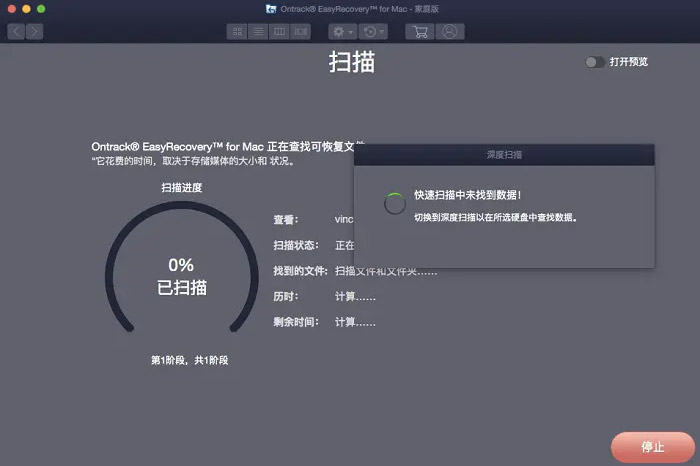Image resolution: width=700 pixels, height=466 pixels.
Task: Click the 深度扫描 dialog title bar
Action: (504, 155)
